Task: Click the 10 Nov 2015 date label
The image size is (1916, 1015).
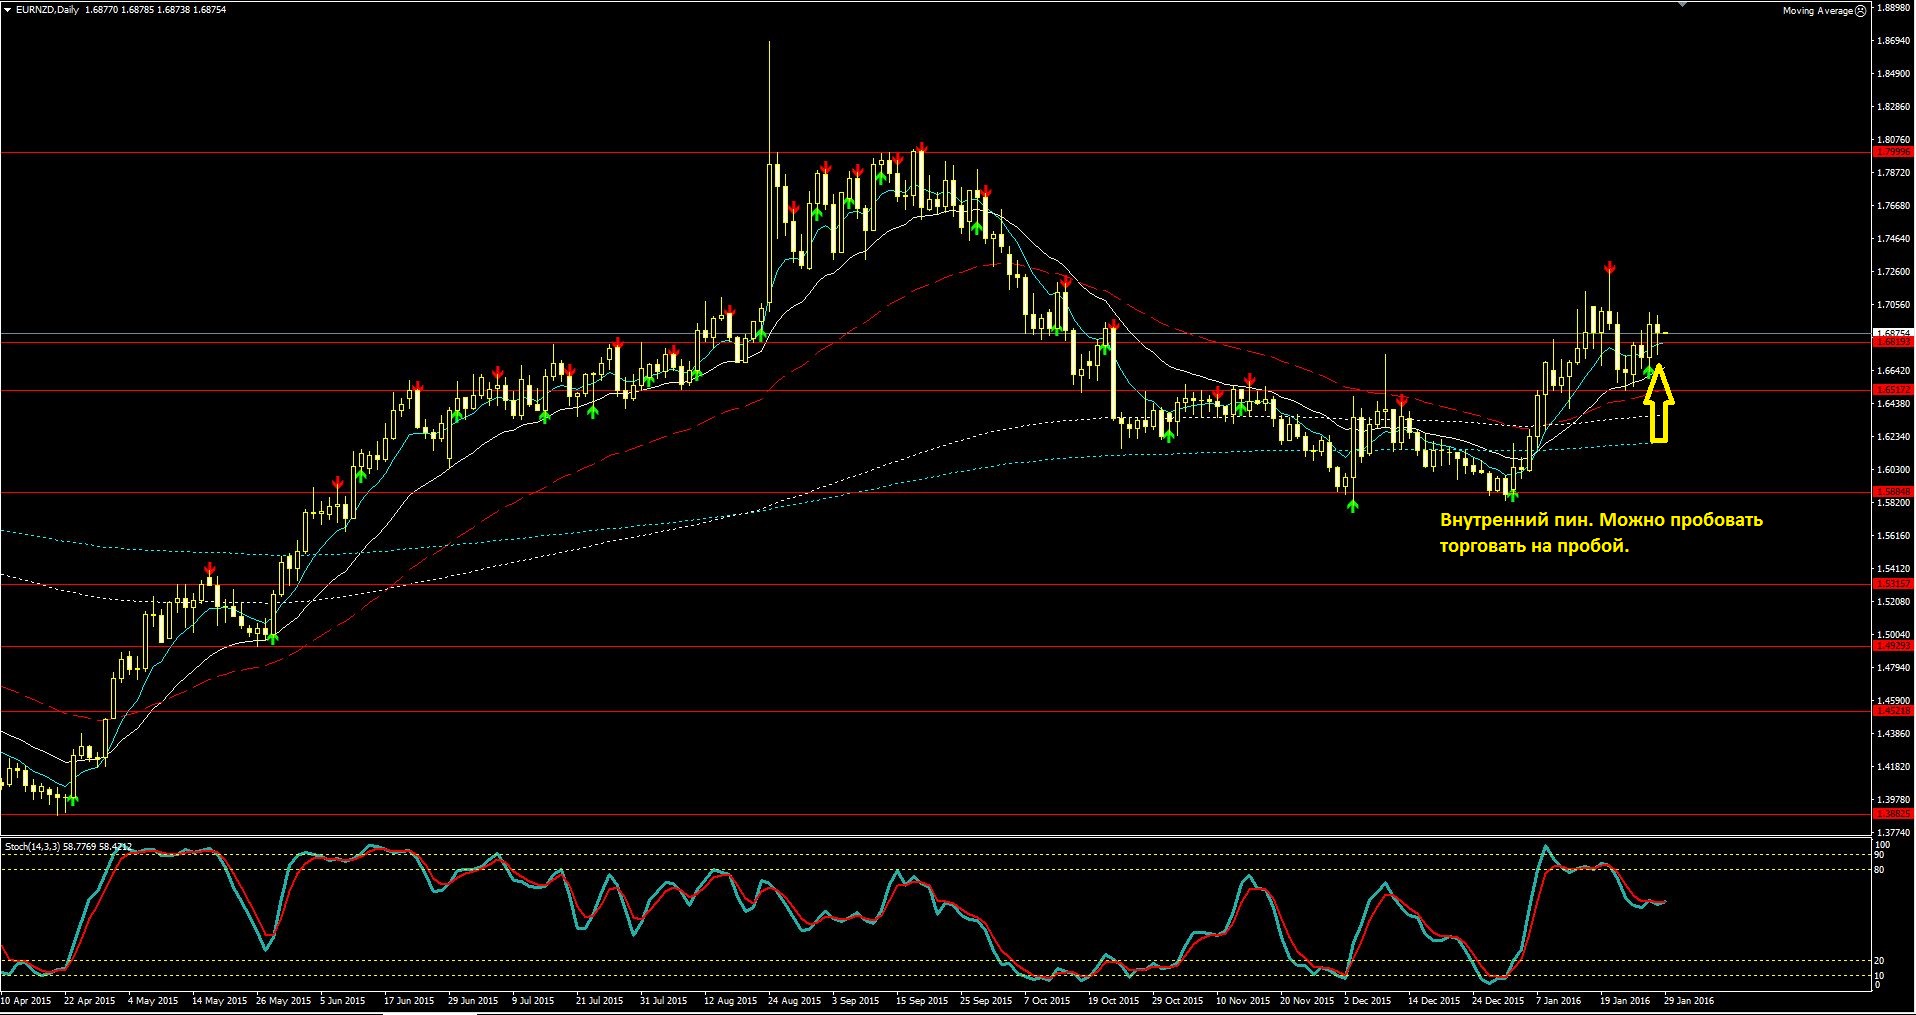Action: [1243, 1000]
